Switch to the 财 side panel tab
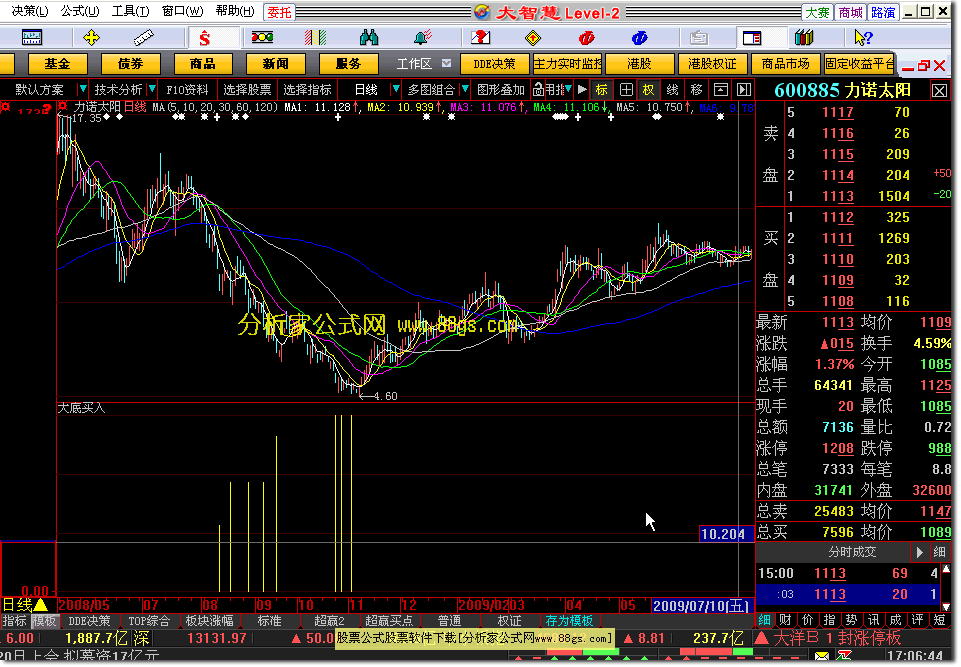 pyautogui.click(x=785, y=620)
